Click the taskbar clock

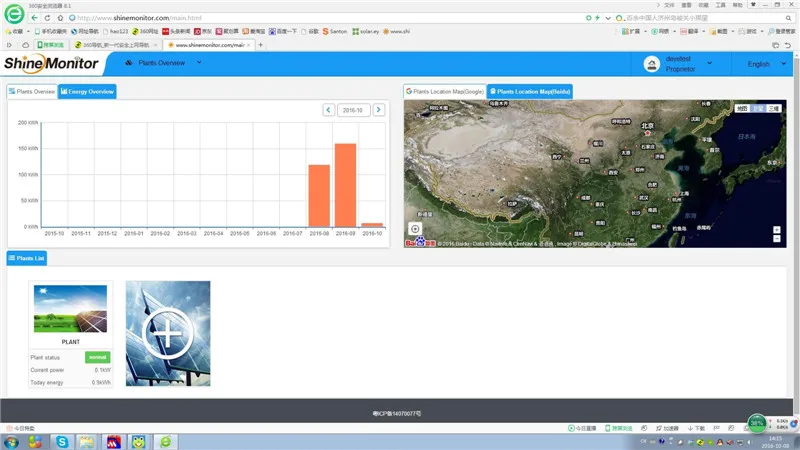pyautogui.click(x=775, y=442)
